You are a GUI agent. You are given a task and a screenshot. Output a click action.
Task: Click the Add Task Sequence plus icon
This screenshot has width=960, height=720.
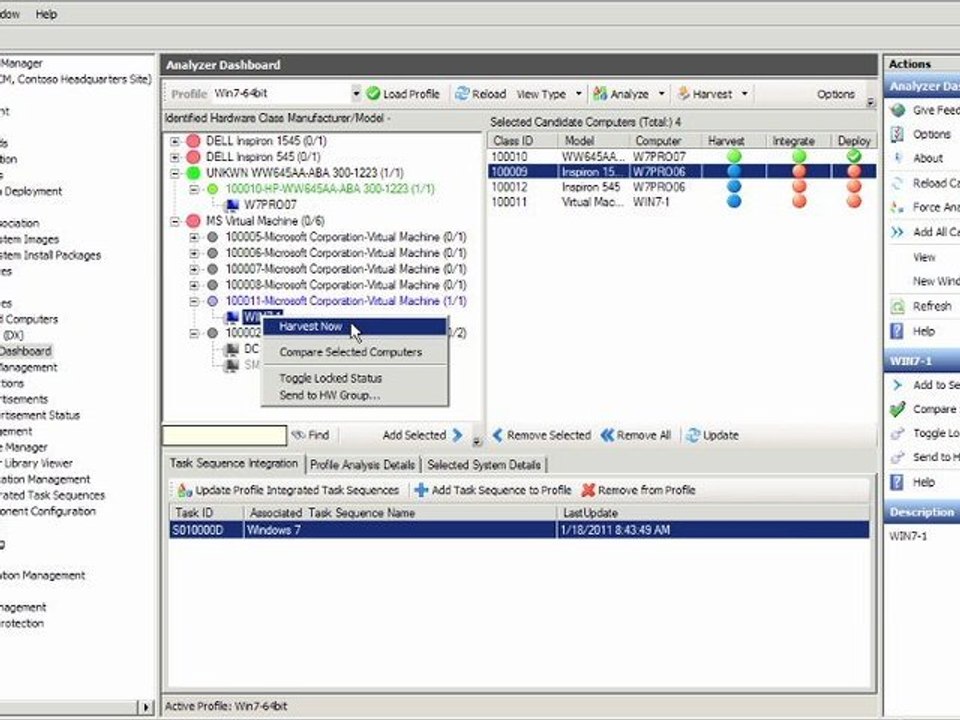coord(421,490)
